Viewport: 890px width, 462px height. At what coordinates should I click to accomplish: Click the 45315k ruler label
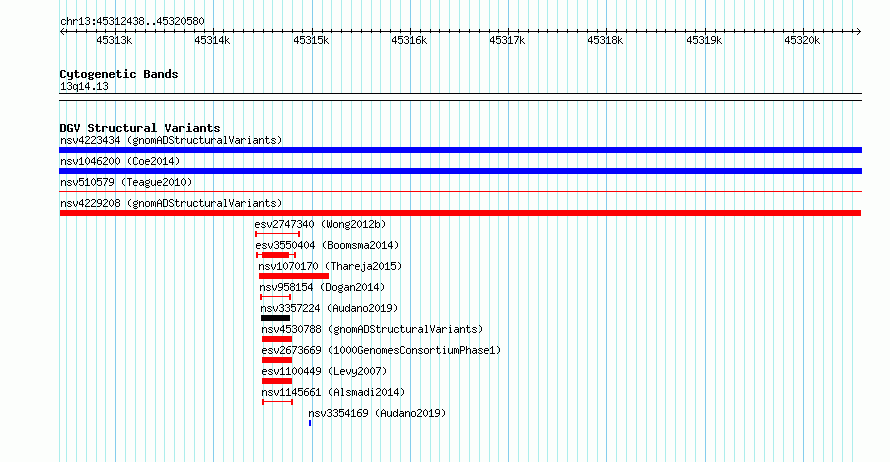pyautogui.click(x=311, y=40)
